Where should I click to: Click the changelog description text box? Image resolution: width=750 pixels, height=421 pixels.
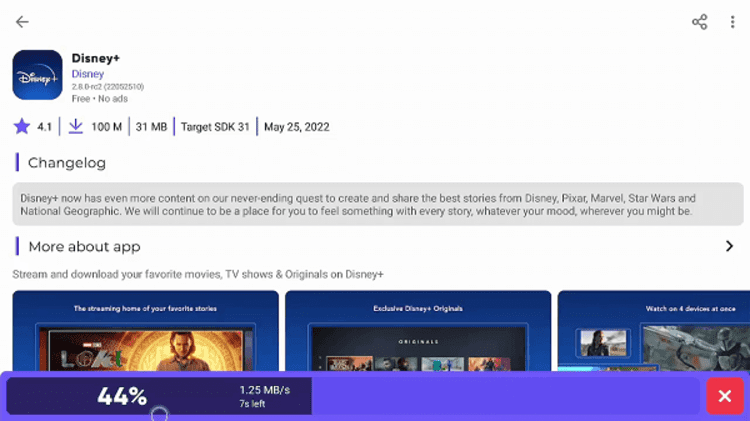point(377,205)
